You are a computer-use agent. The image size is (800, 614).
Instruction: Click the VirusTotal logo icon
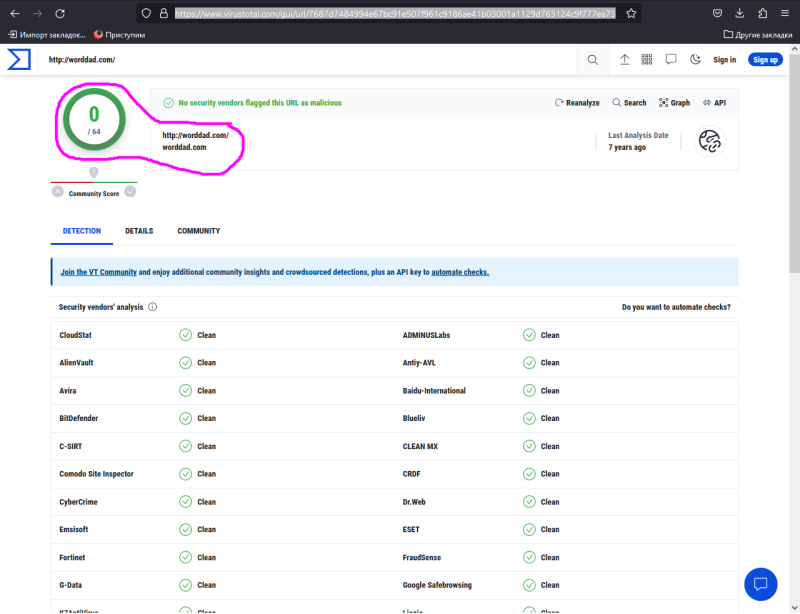(x=19, y=60)
